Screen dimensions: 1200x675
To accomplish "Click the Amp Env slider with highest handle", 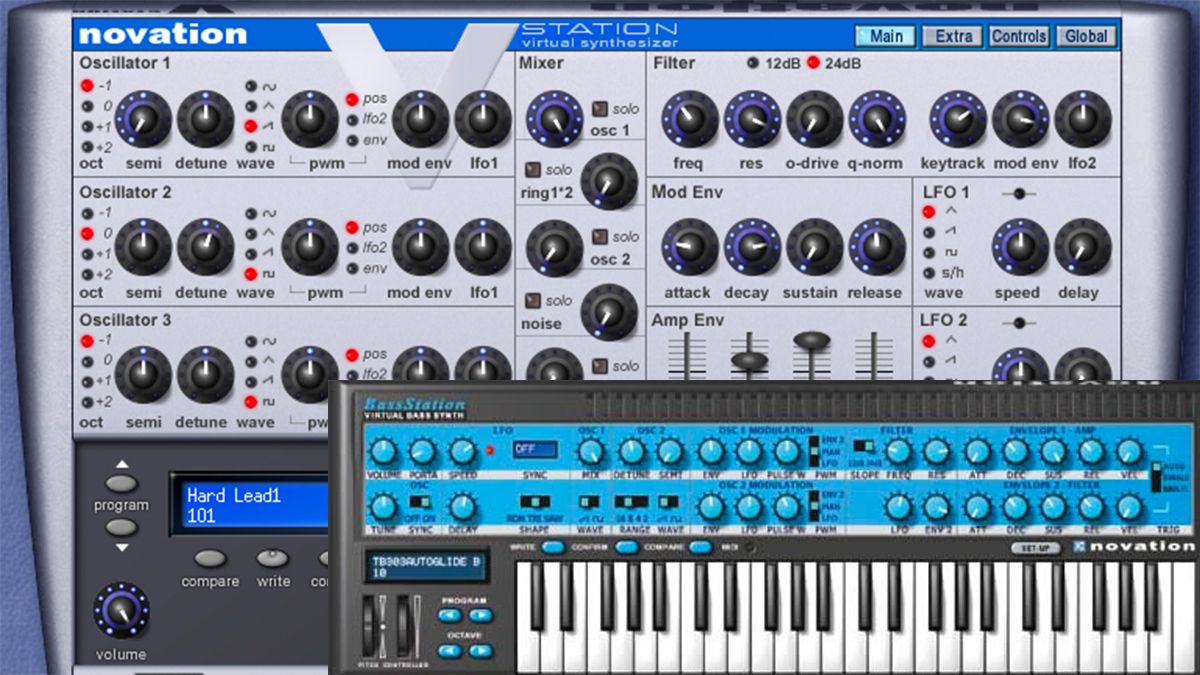I will pyautogui.click(x=812, y=340).
